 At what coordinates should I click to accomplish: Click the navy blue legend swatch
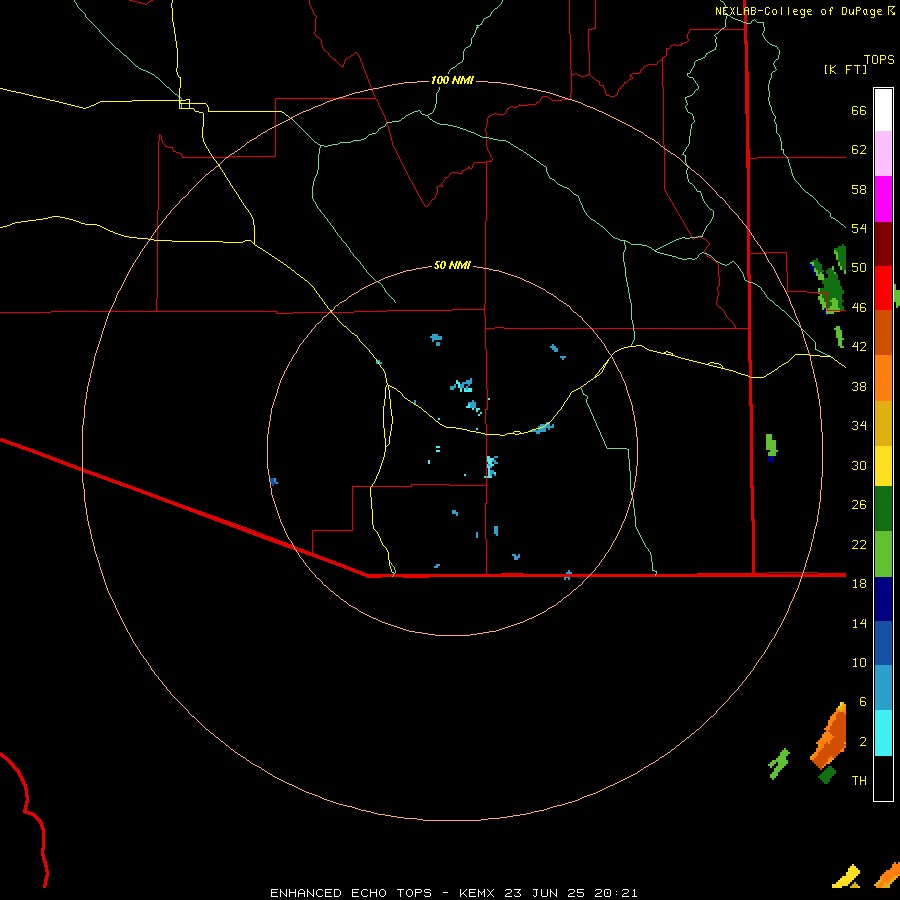point(883,599)
